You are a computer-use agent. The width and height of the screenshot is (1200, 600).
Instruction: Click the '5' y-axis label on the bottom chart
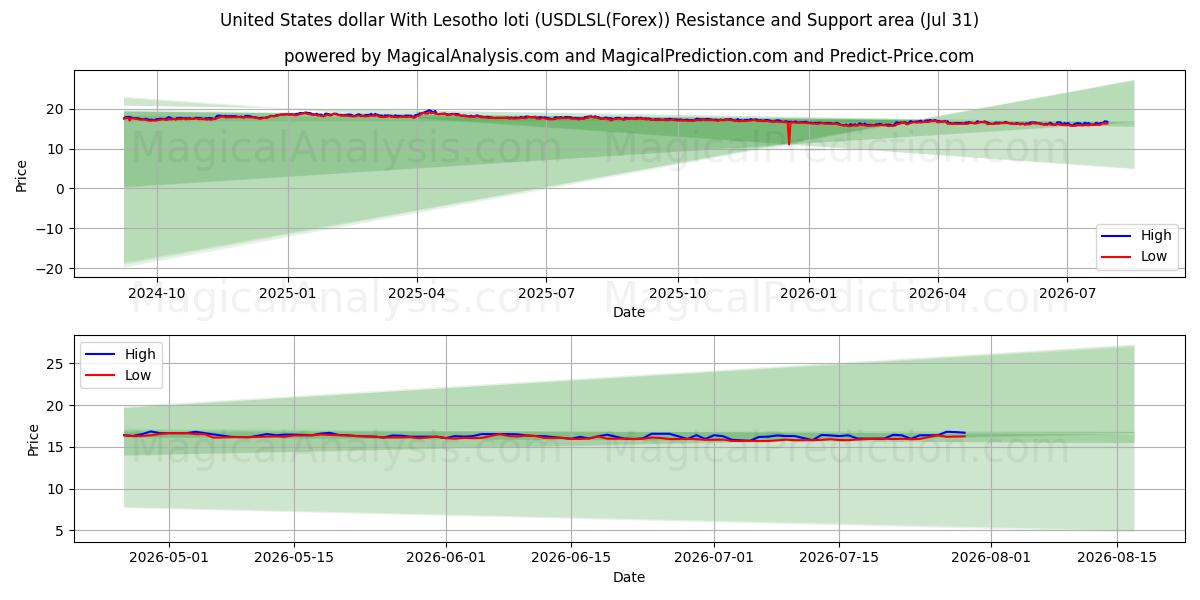pos(62,531)
